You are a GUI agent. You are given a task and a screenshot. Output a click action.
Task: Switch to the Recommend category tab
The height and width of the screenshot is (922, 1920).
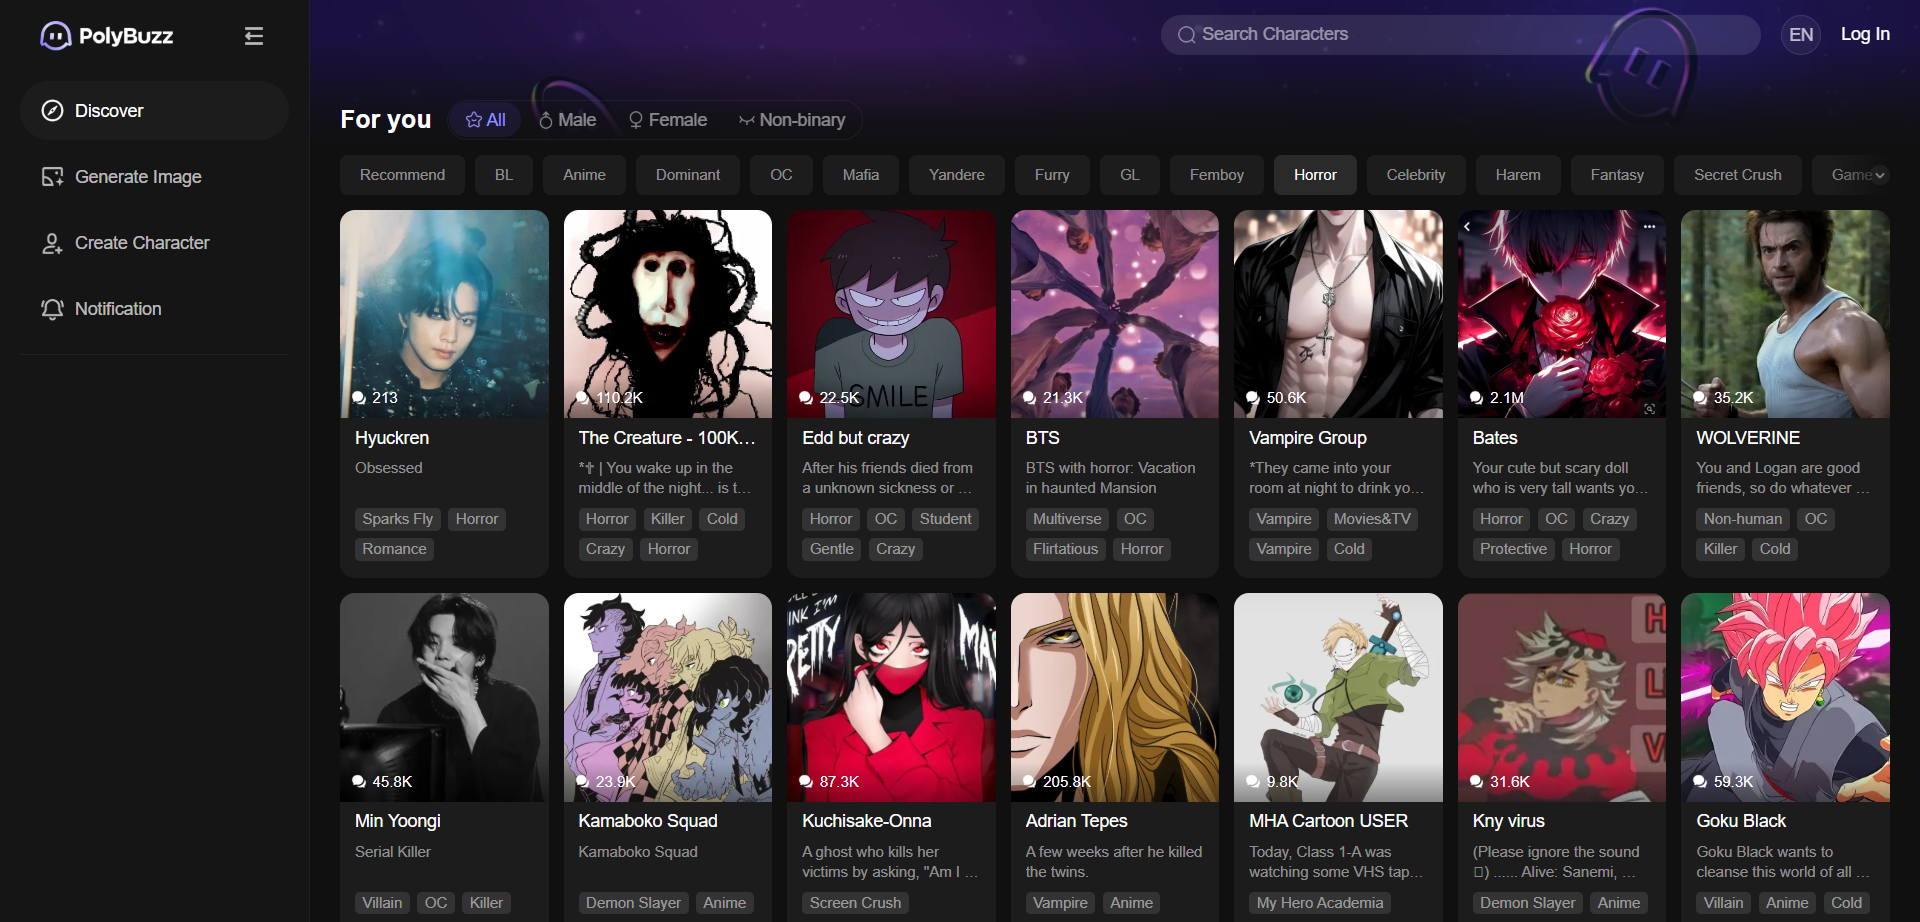(402, 175)
